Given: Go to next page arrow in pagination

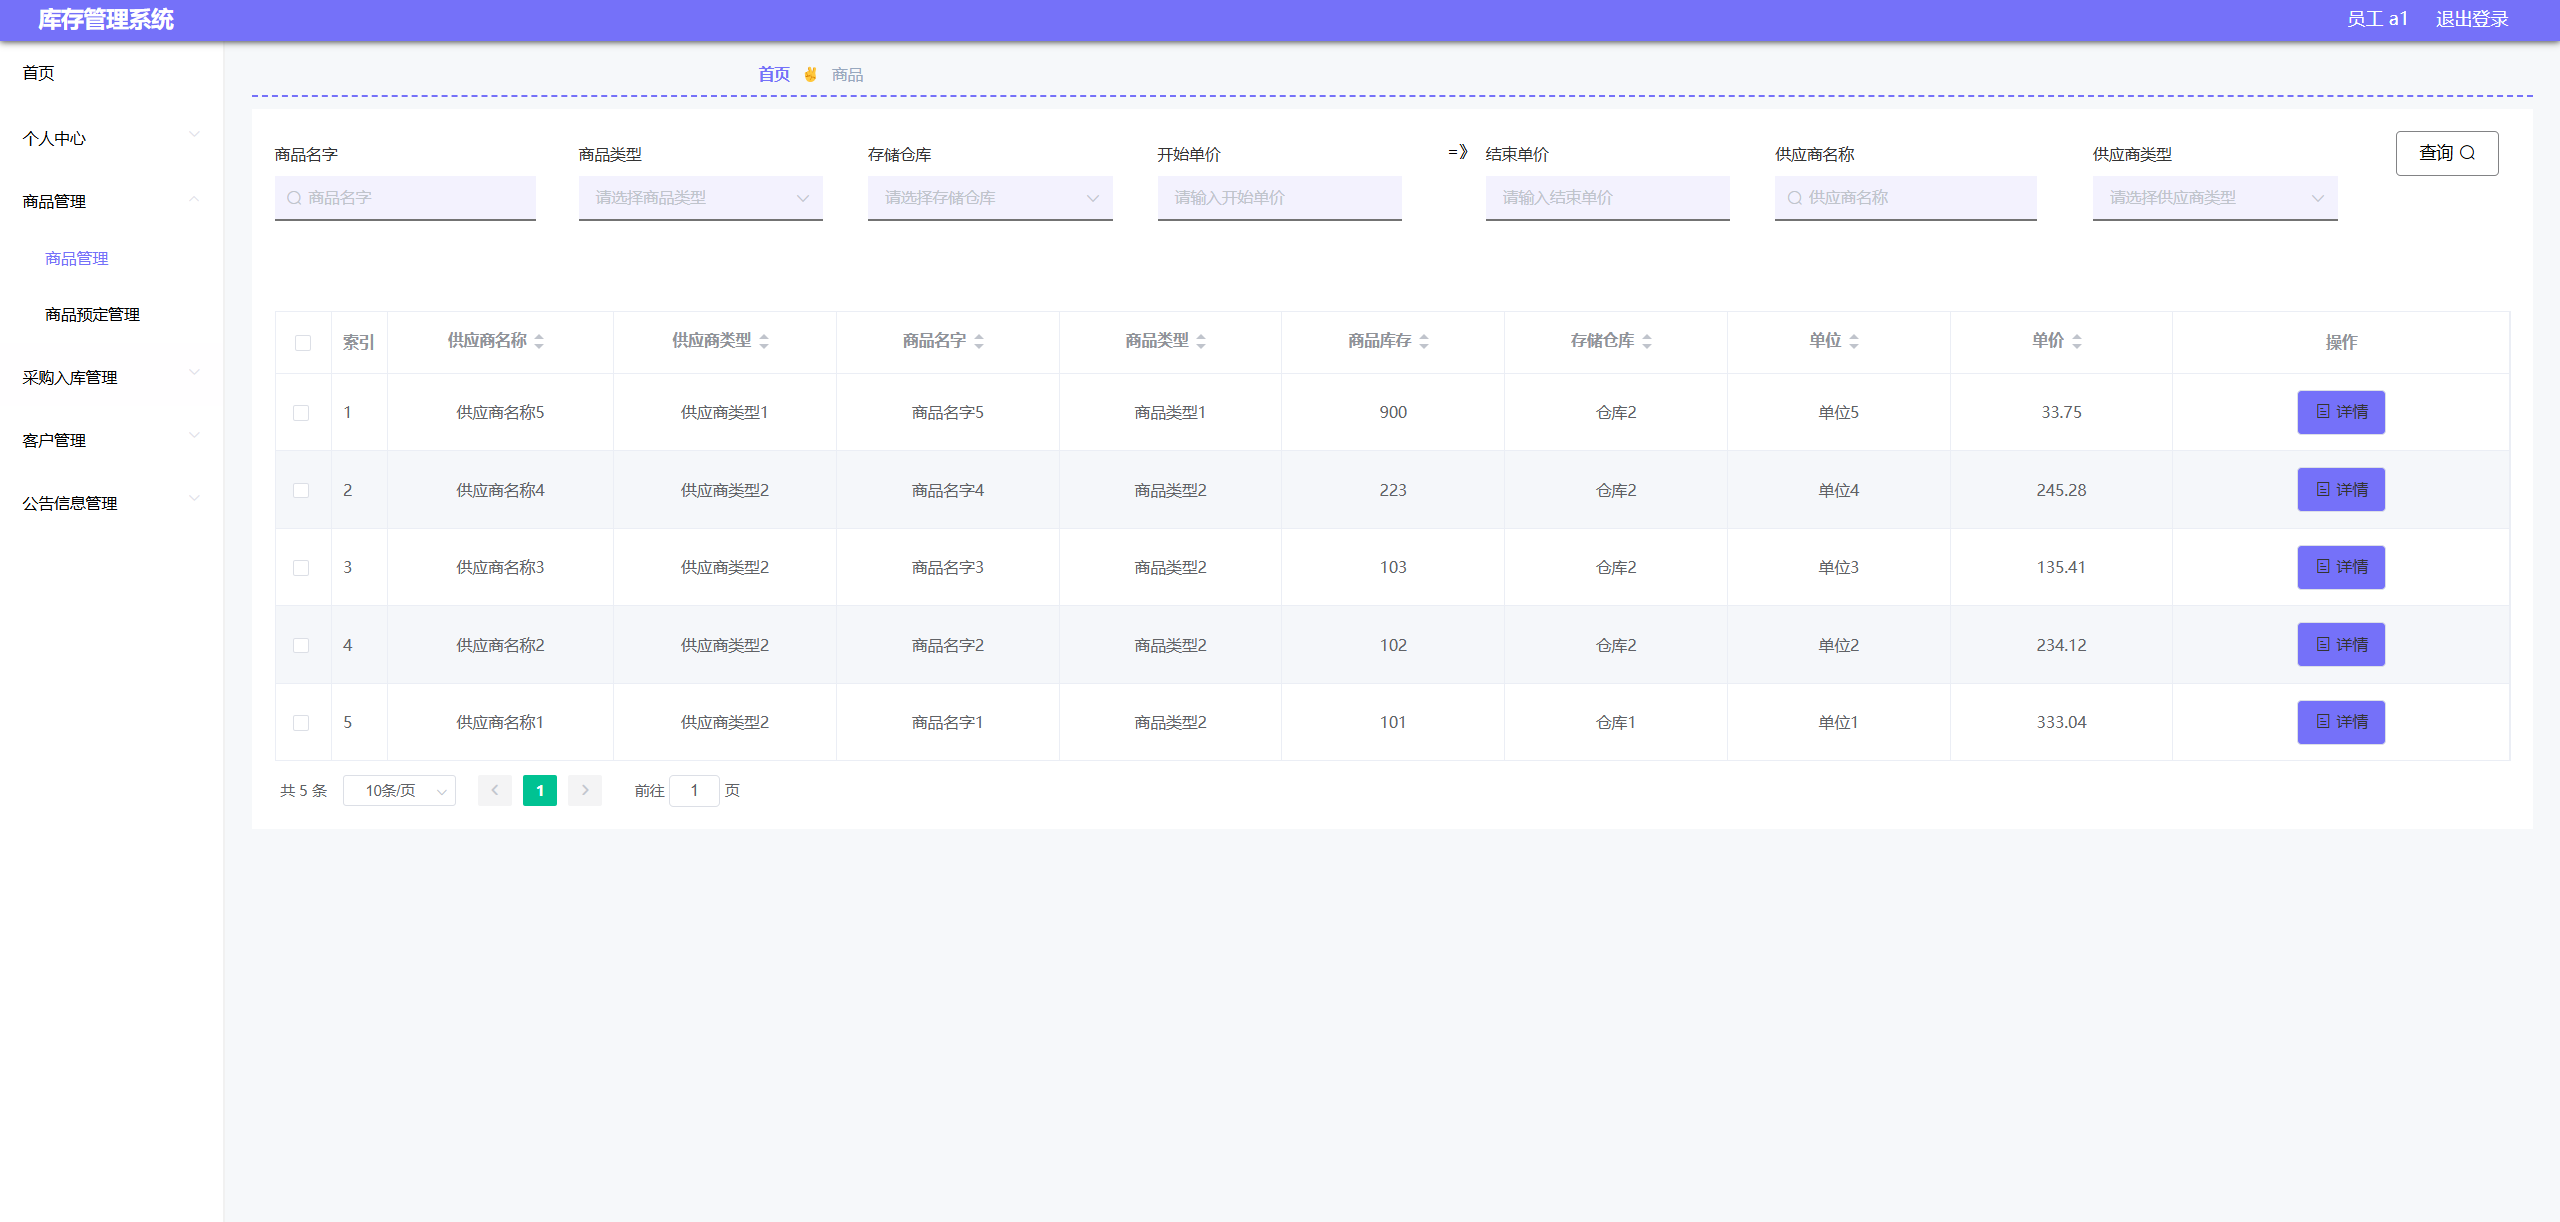Looking at the screenshot, I should 585,790.
